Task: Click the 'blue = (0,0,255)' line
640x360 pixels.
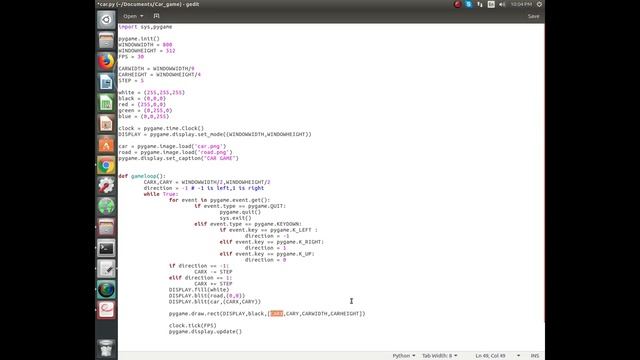Action: coord(144,116)
